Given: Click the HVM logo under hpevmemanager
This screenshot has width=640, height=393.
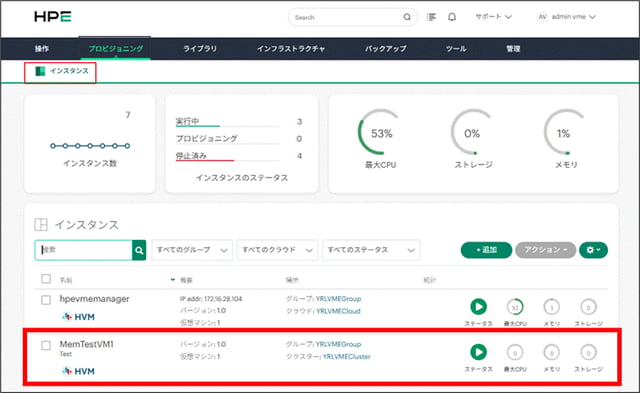Looking at the screenshot, I should (x=78, y=317).
